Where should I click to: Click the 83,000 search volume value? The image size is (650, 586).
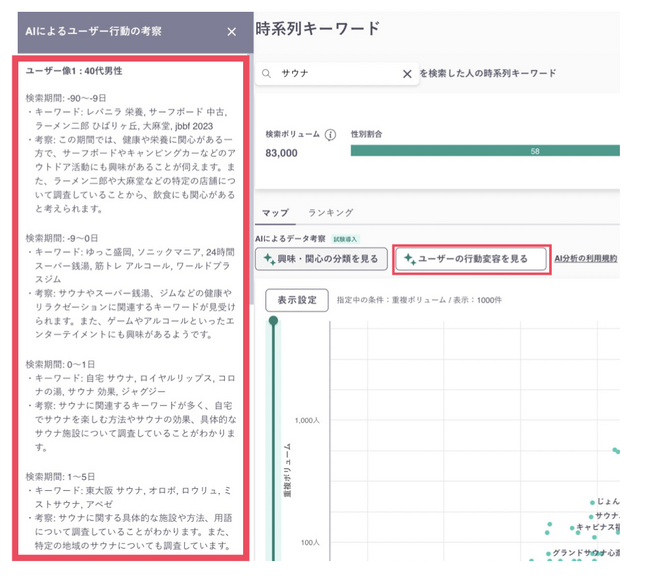(281, 153)
